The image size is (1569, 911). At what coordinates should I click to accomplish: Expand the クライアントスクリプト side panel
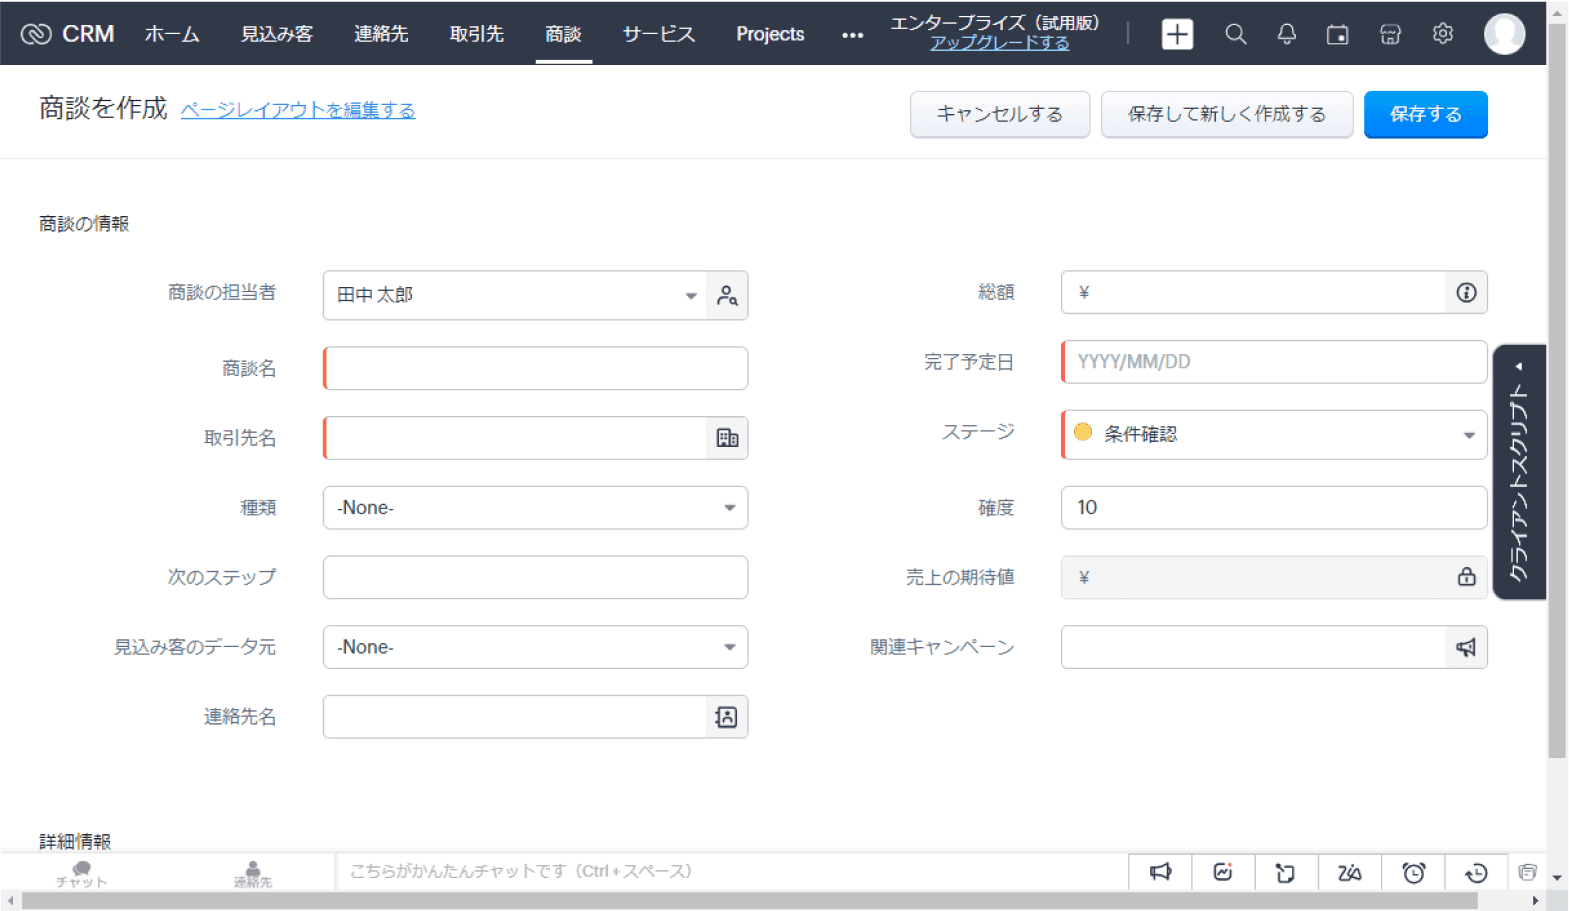point(1519,472)
